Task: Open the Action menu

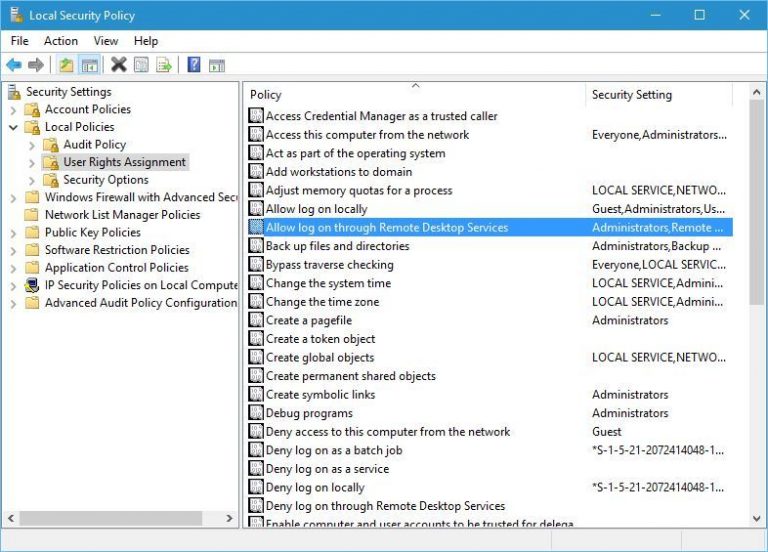Action: tap(61, 41)
